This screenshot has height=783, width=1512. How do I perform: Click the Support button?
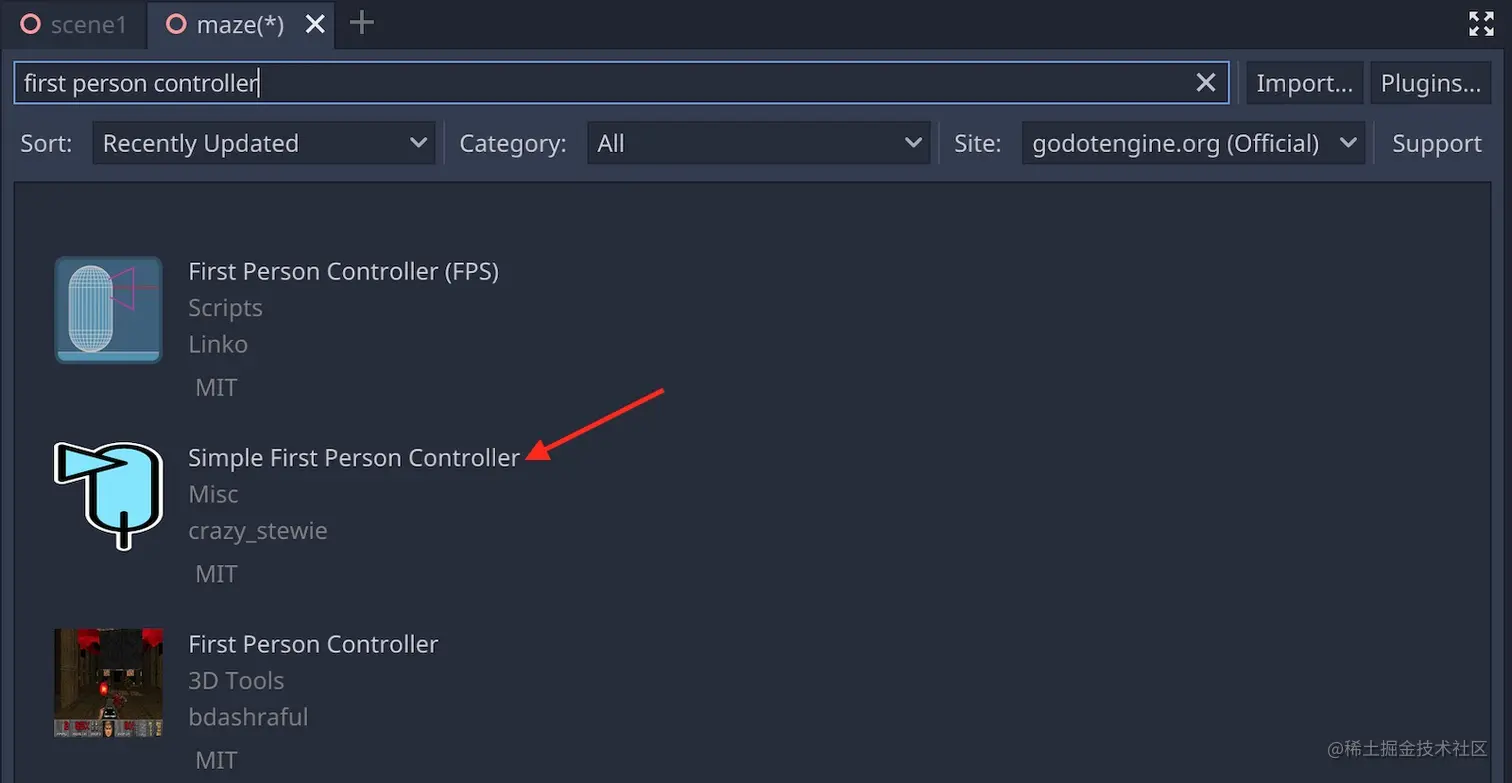click(x=1435, y=143)
